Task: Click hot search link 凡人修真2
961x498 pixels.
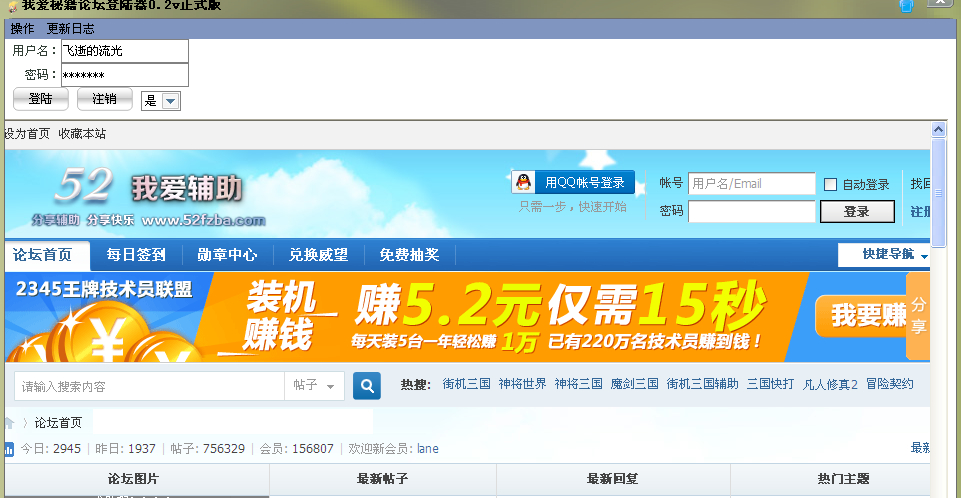Action: 830,384
